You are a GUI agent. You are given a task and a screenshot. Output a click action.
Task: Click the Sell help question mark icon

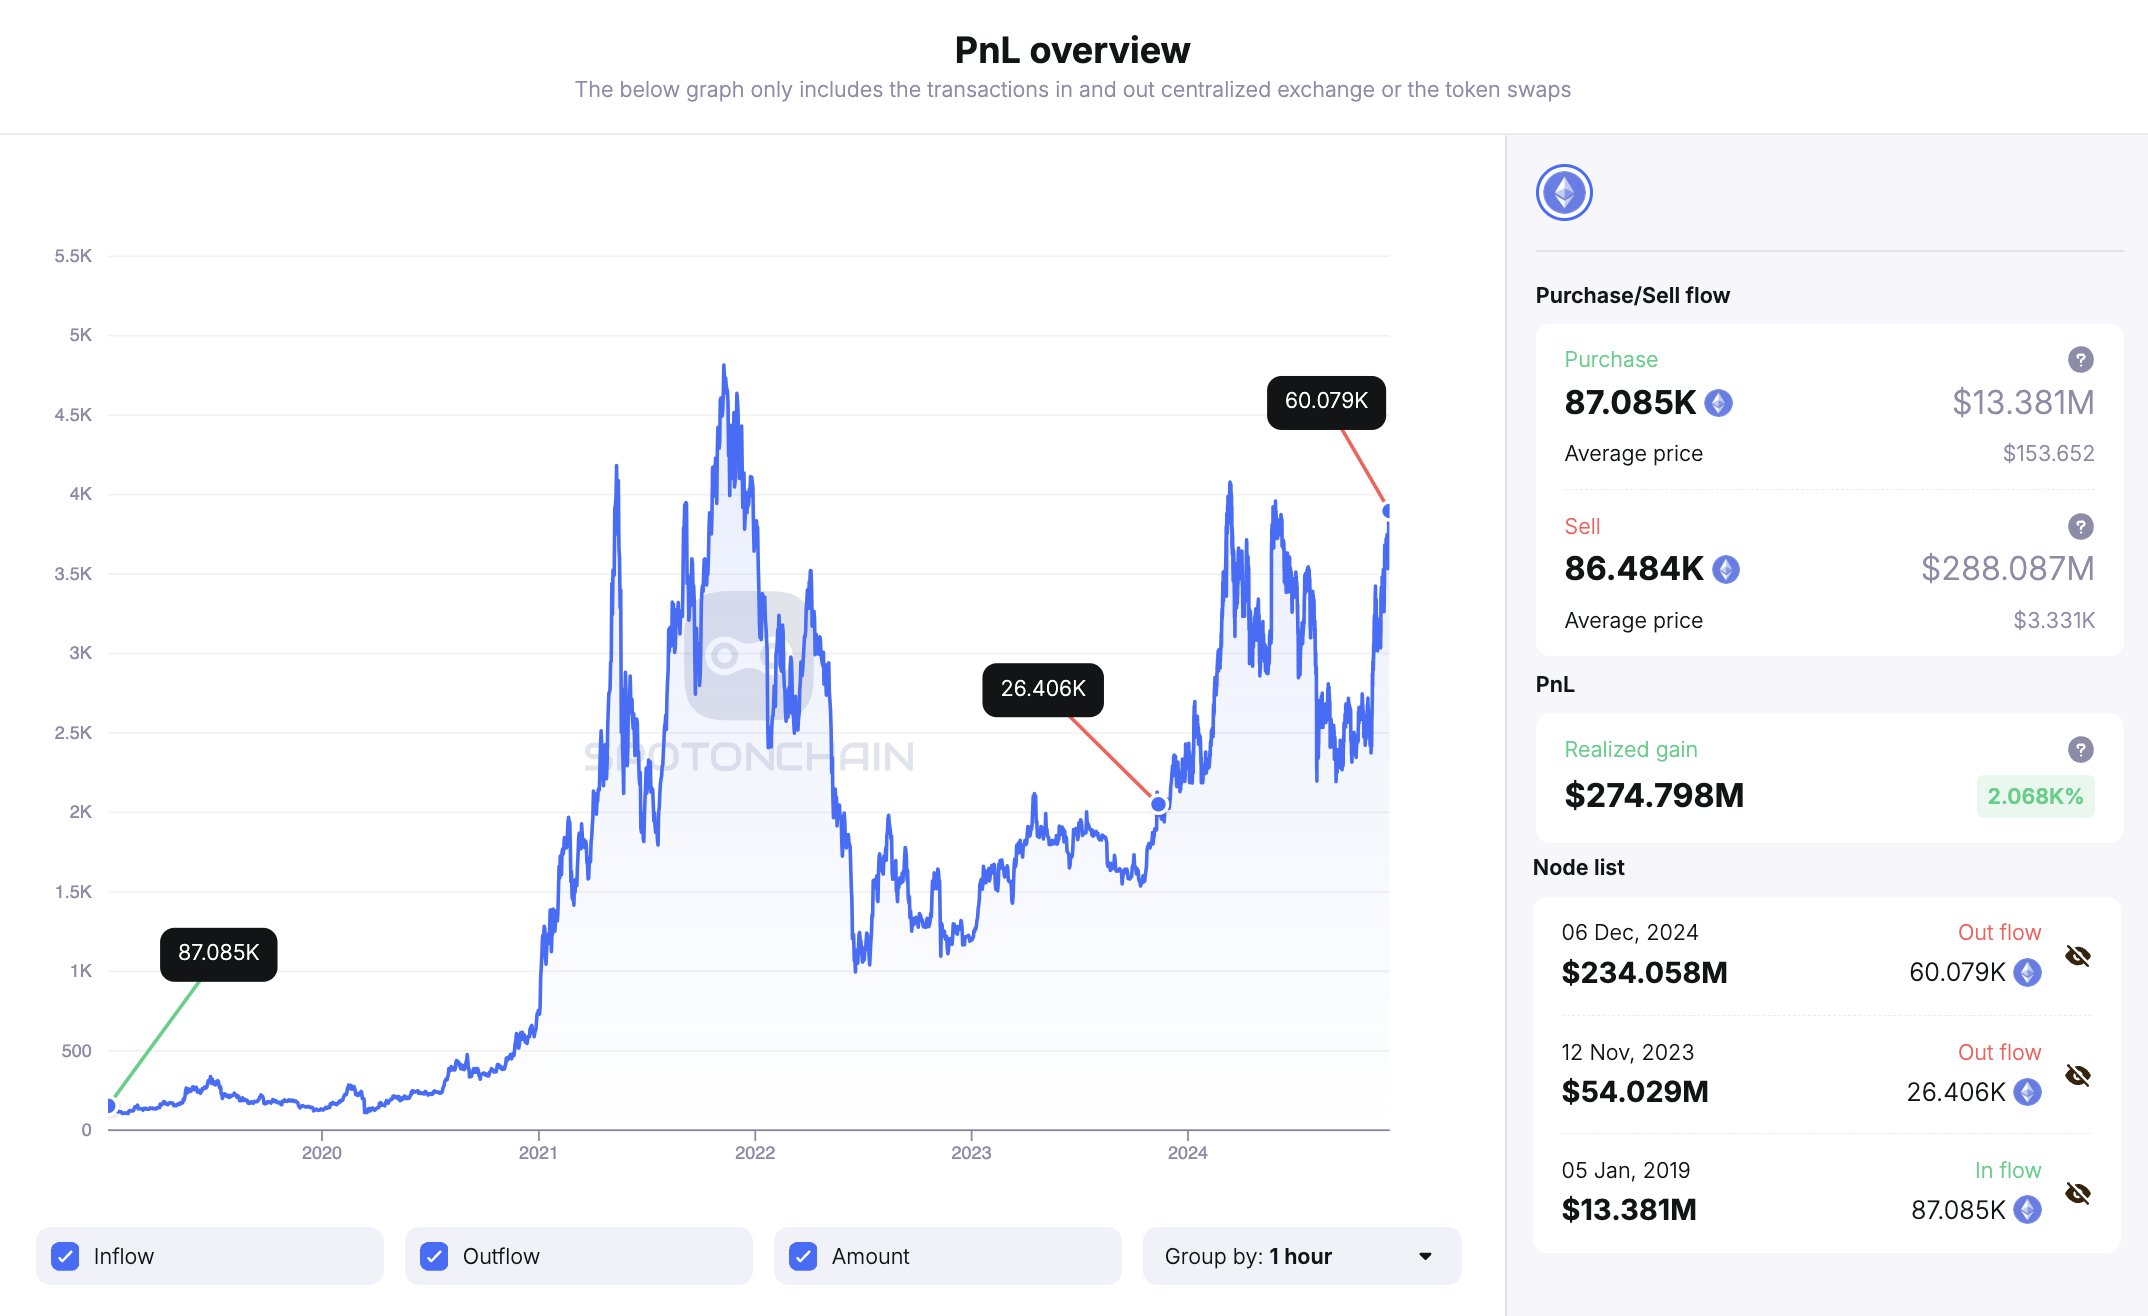tap(2080, 526)
